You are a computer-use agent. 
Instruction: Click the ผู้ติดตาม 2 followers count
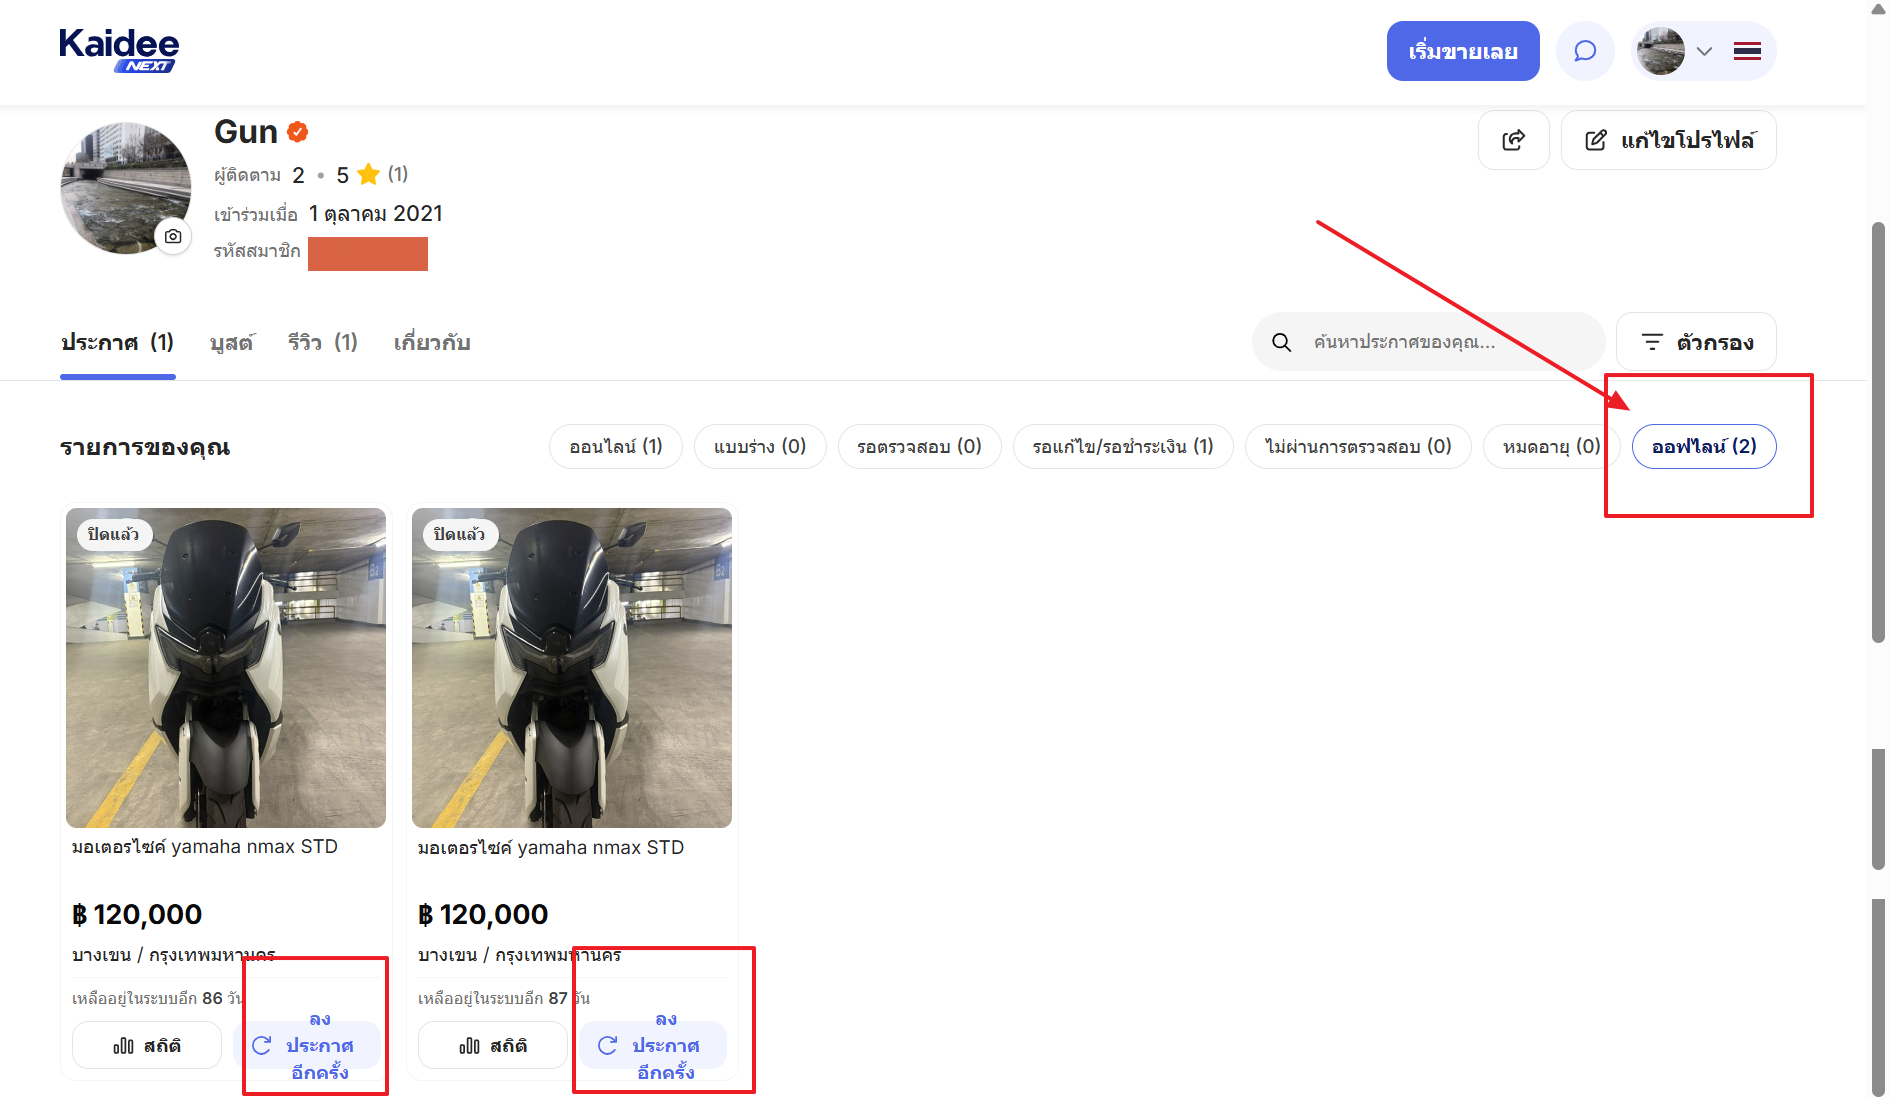[259, 175]
